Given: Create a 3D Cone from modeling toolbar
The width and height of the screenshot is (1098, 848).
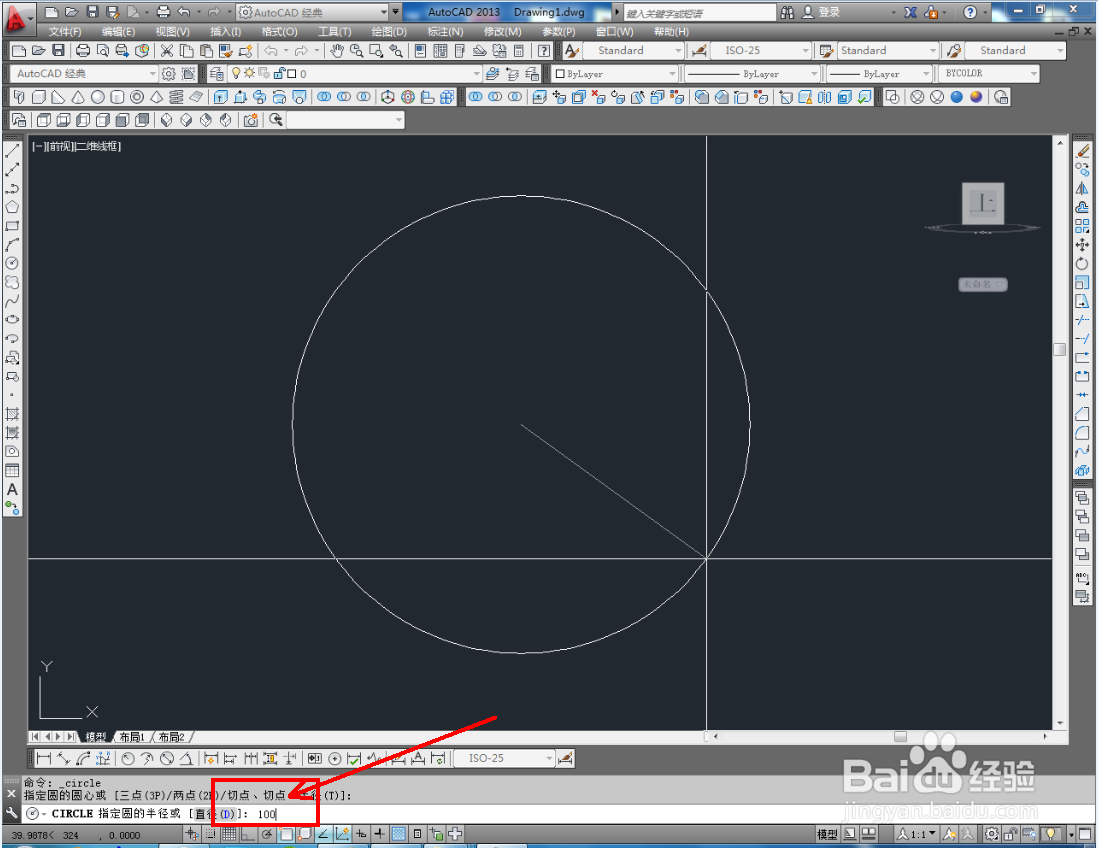Looking at the screenshot, I should click(x=78, y=97).
